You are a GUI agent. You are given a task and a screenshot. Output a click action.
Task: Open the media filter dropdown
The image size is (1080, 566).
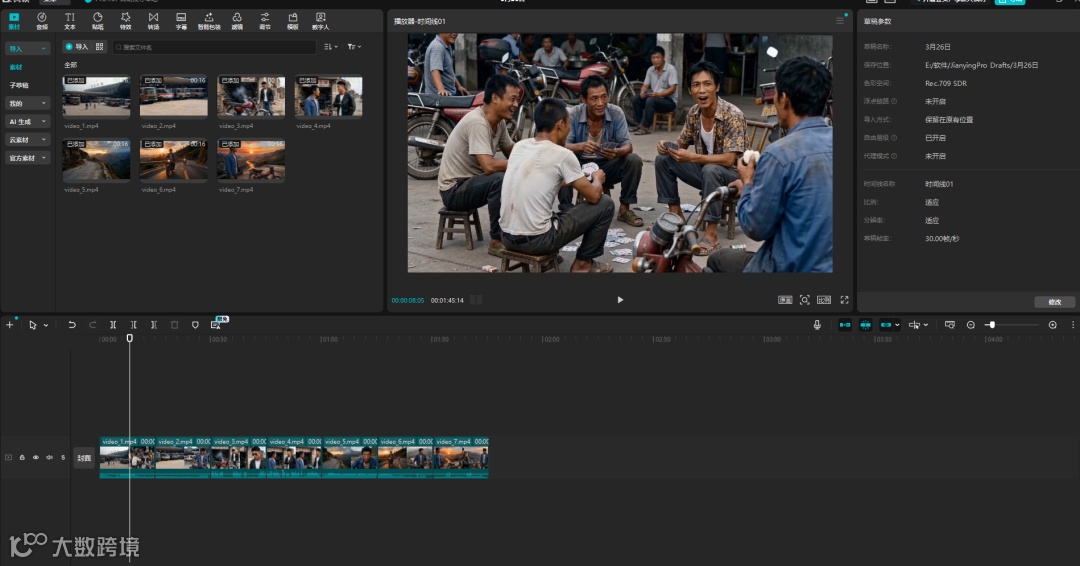(354, 47)
